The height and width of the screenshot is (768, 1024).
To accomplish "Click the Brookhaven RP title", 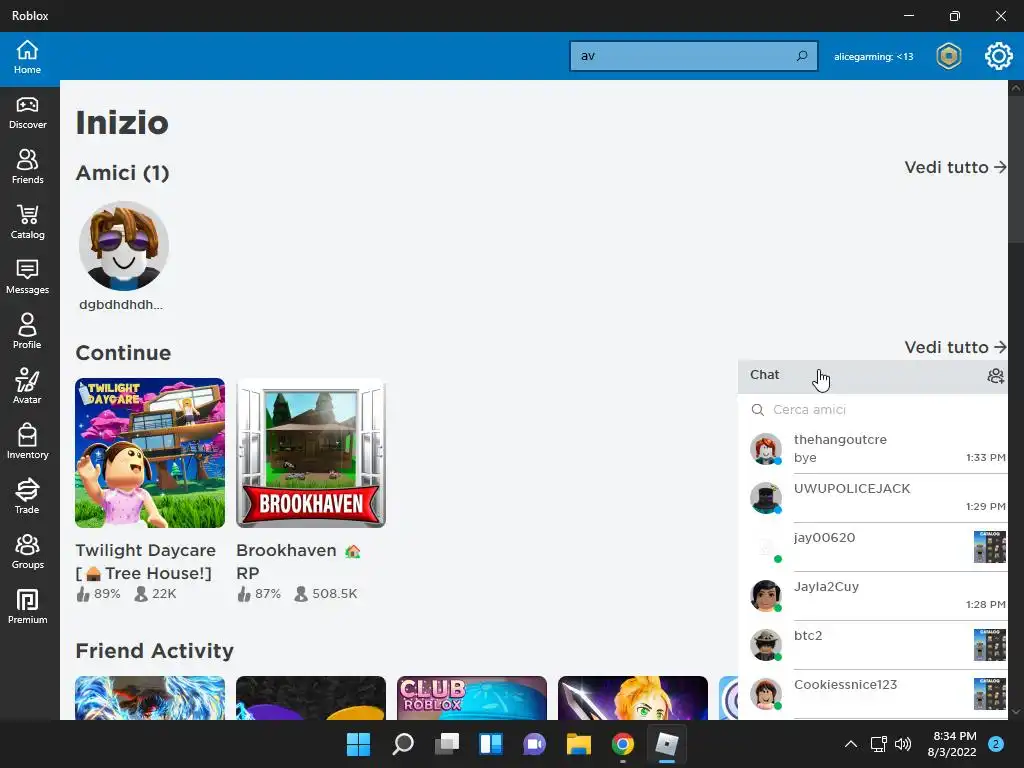I will tap(298, 562).
